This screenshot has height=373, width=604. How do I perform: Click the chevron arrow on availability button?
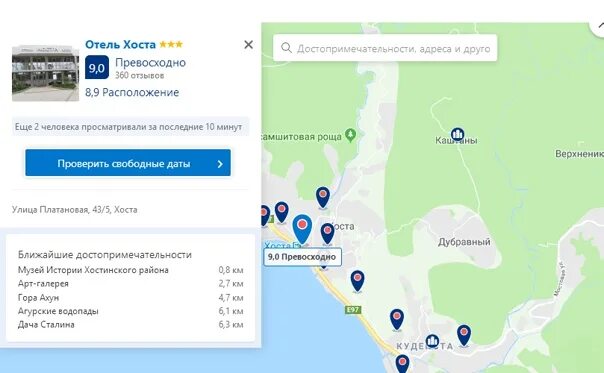[220, 164]
